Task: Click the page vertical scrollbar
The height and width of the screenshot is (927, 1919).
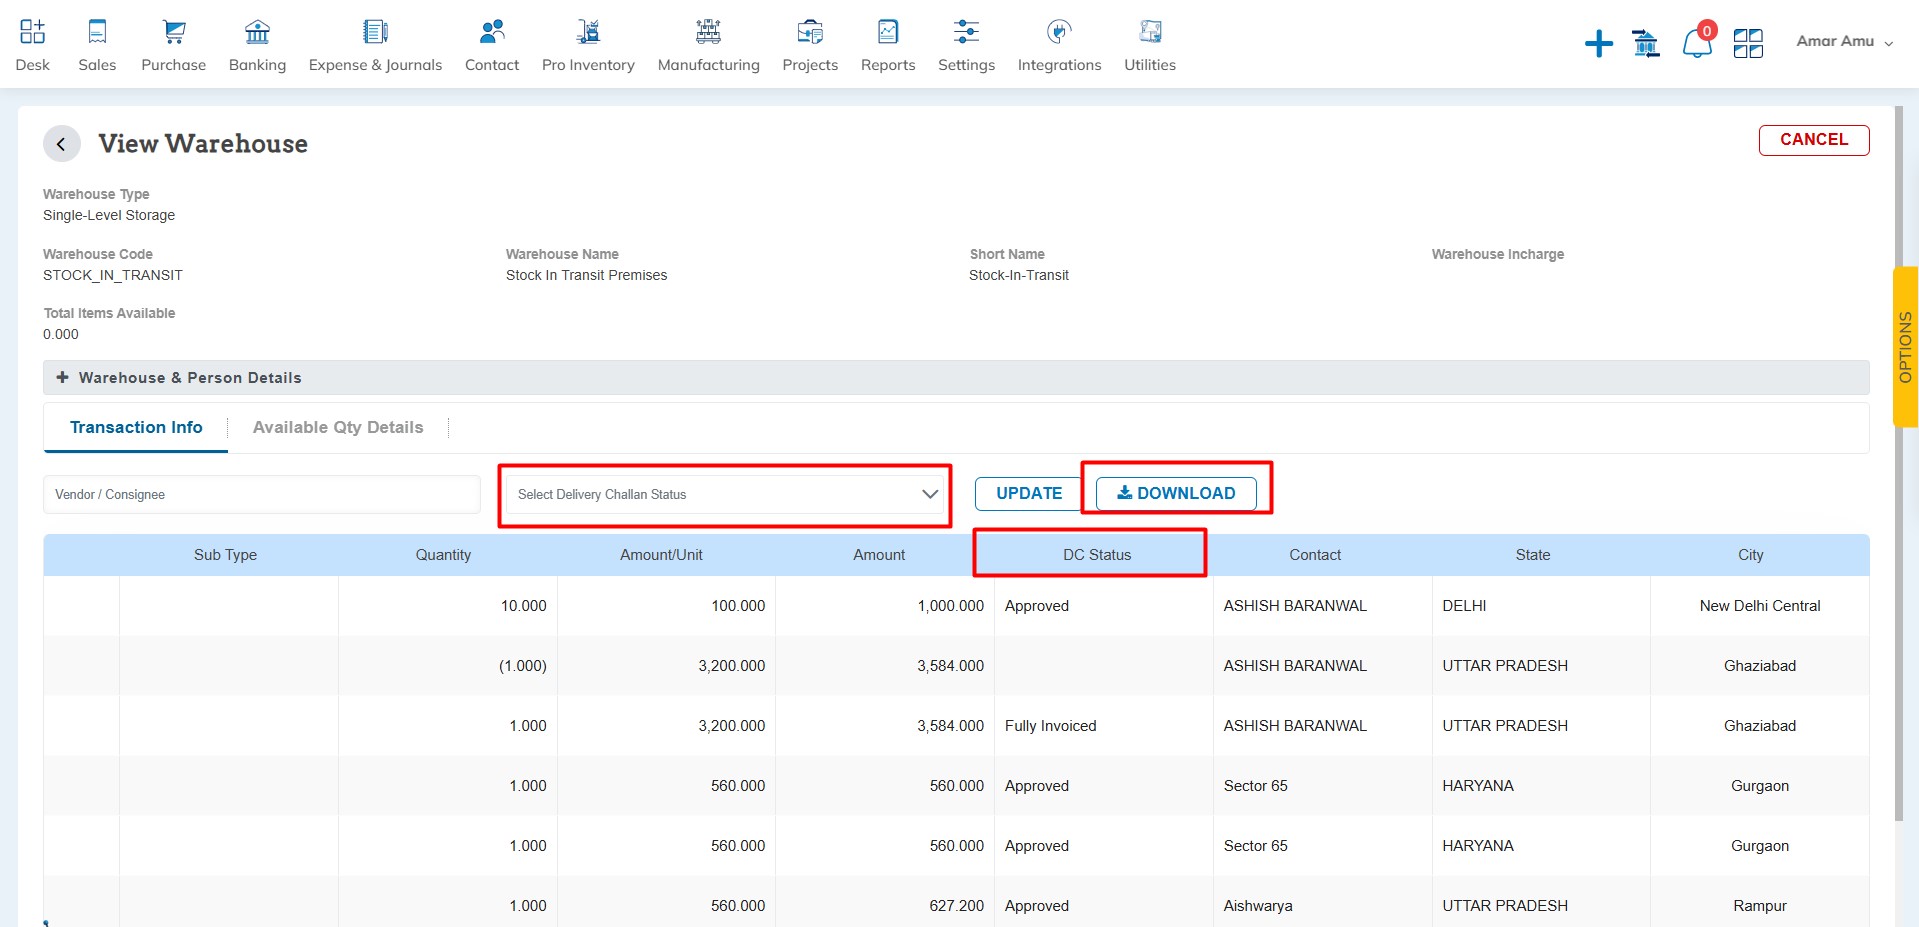Action: pos(1899,465)
